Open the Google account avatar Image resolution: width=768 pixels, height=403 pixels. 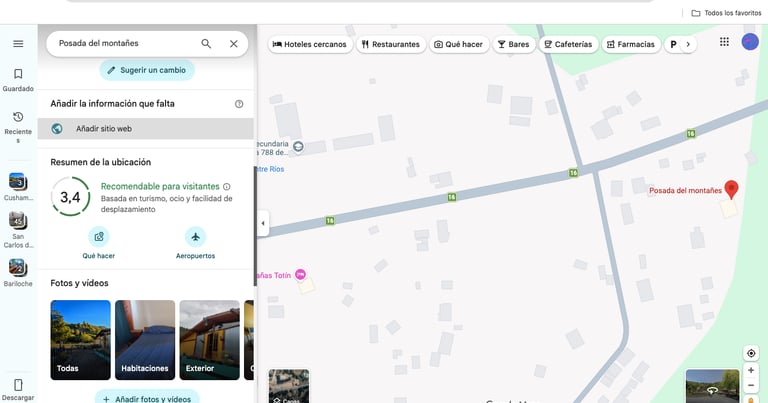pos(750,42)
